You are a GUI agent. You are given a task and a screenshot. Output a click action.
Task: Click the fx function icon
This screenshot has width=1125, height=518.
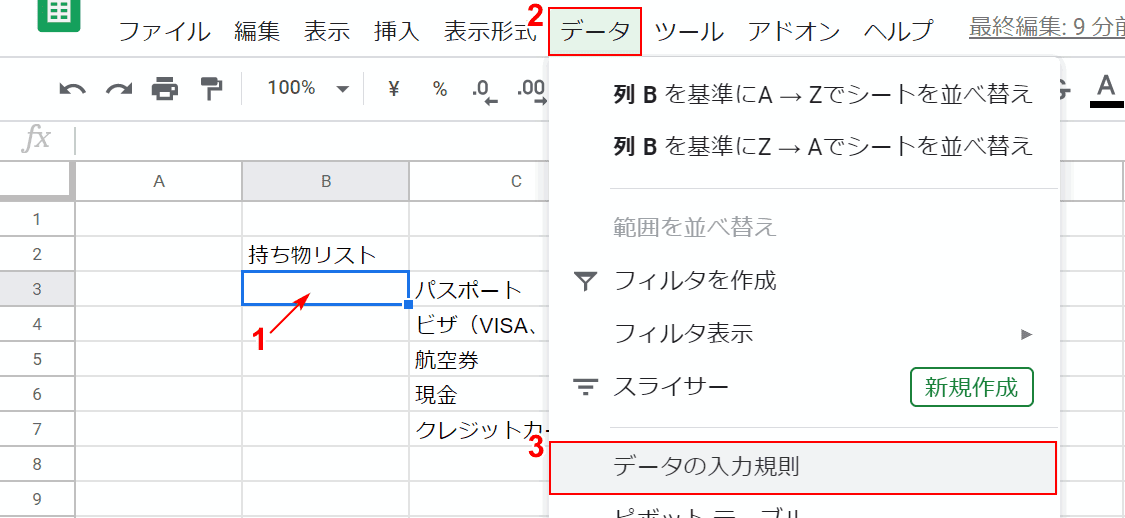point(36,139)
